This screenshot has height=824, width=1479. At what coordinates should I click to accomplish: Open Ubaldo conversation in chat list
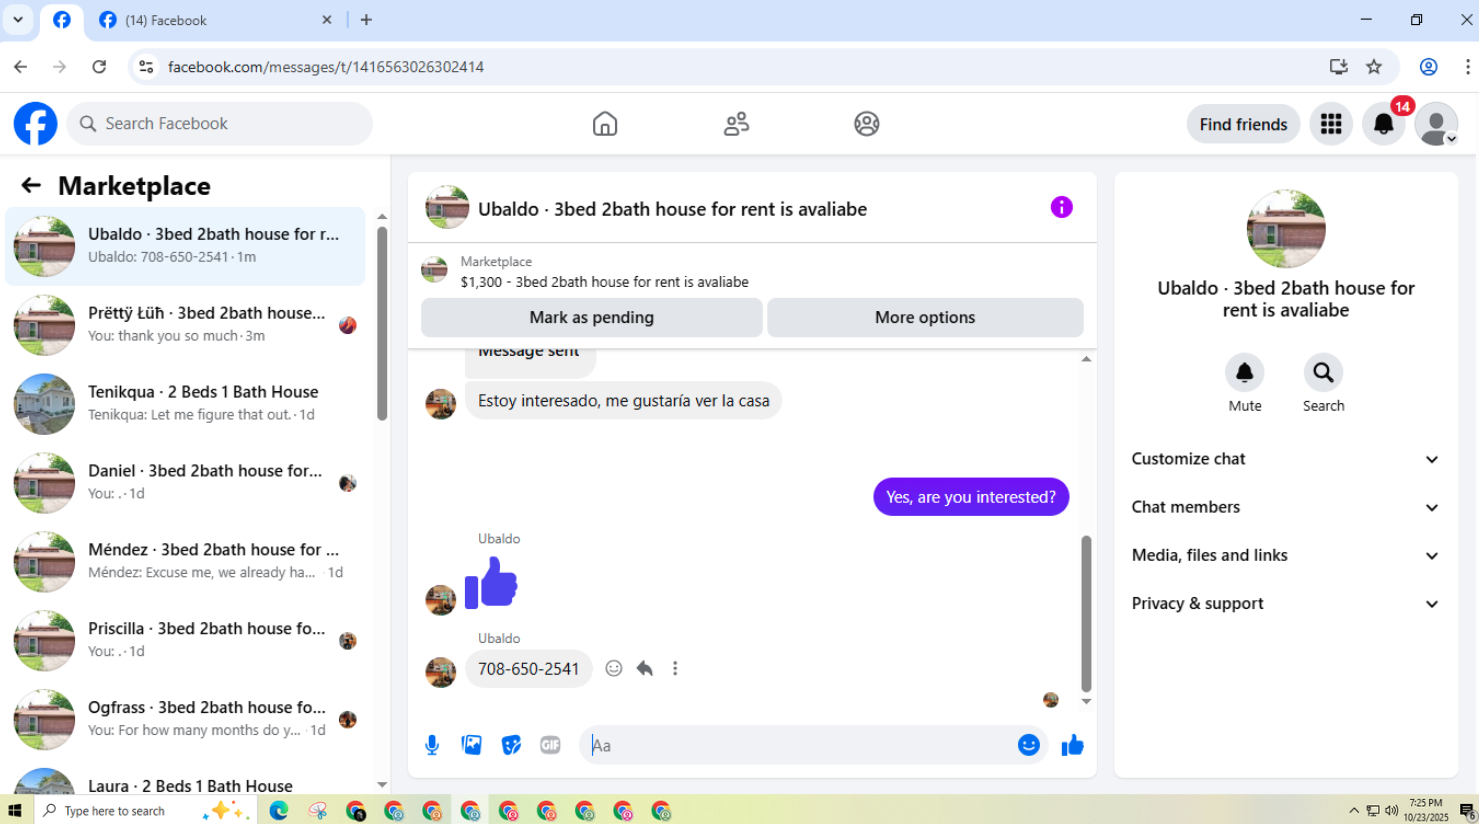185,246
